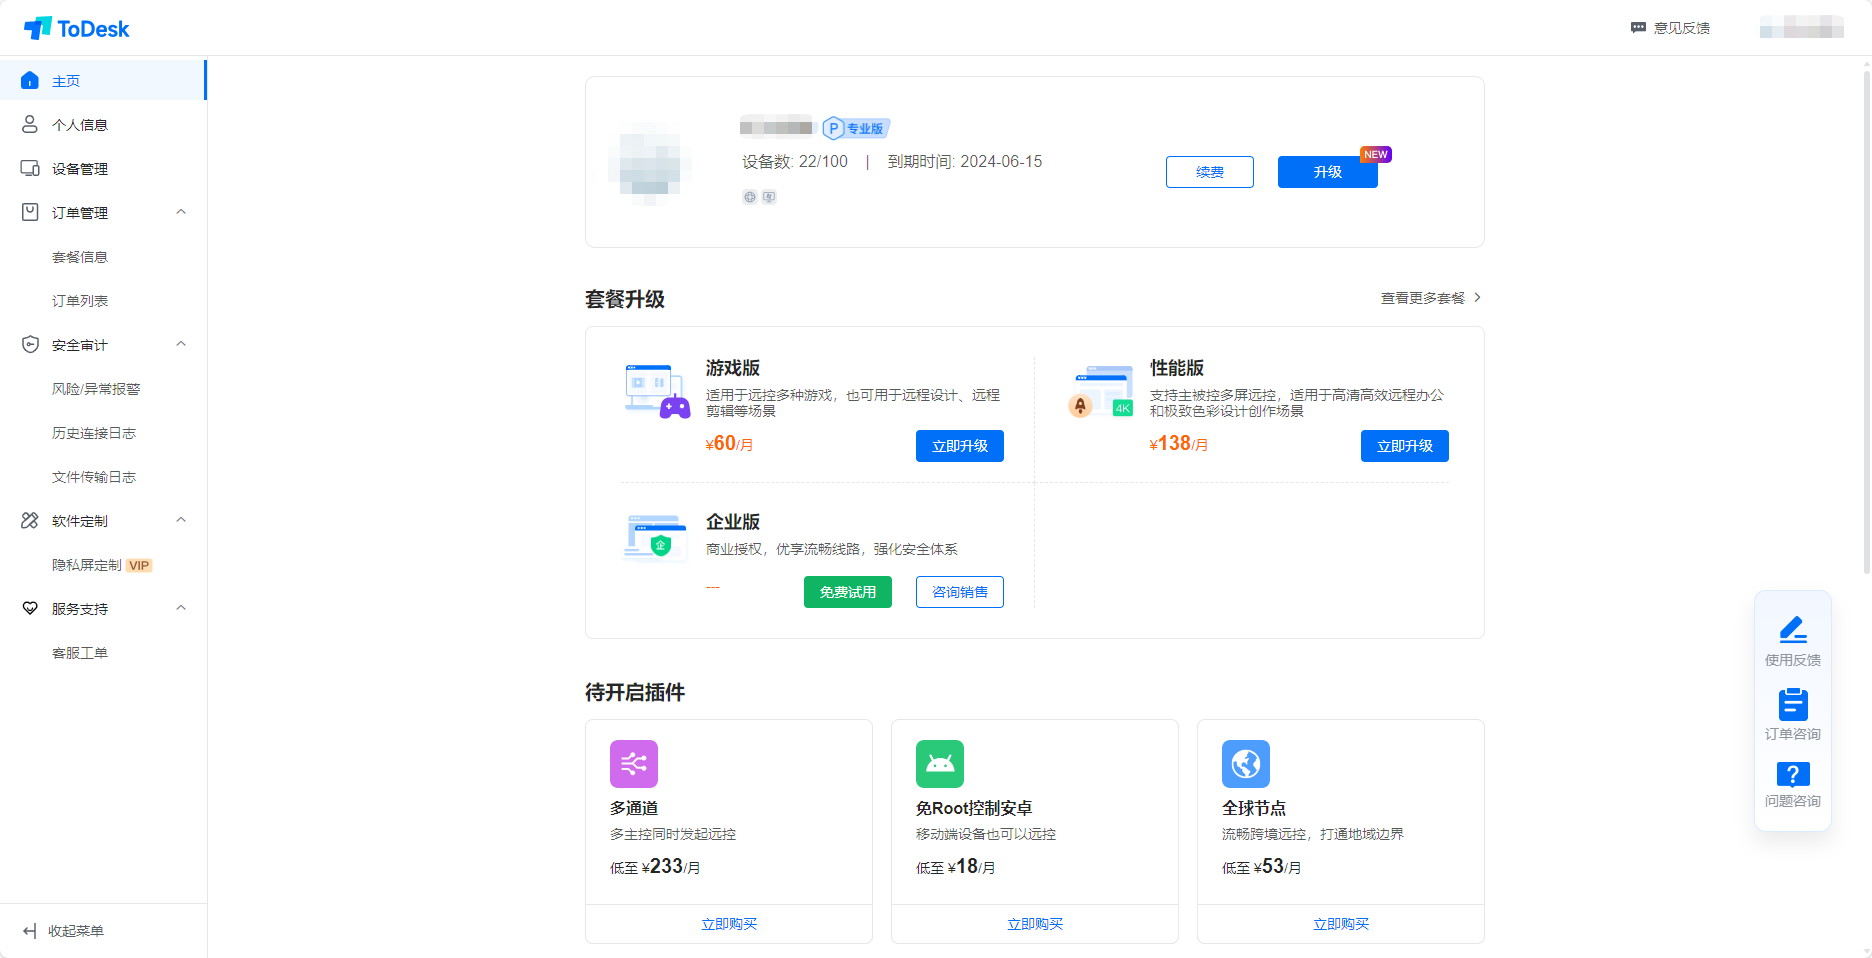Click the heart icon beside 服务支持

[x=30, y=609]
